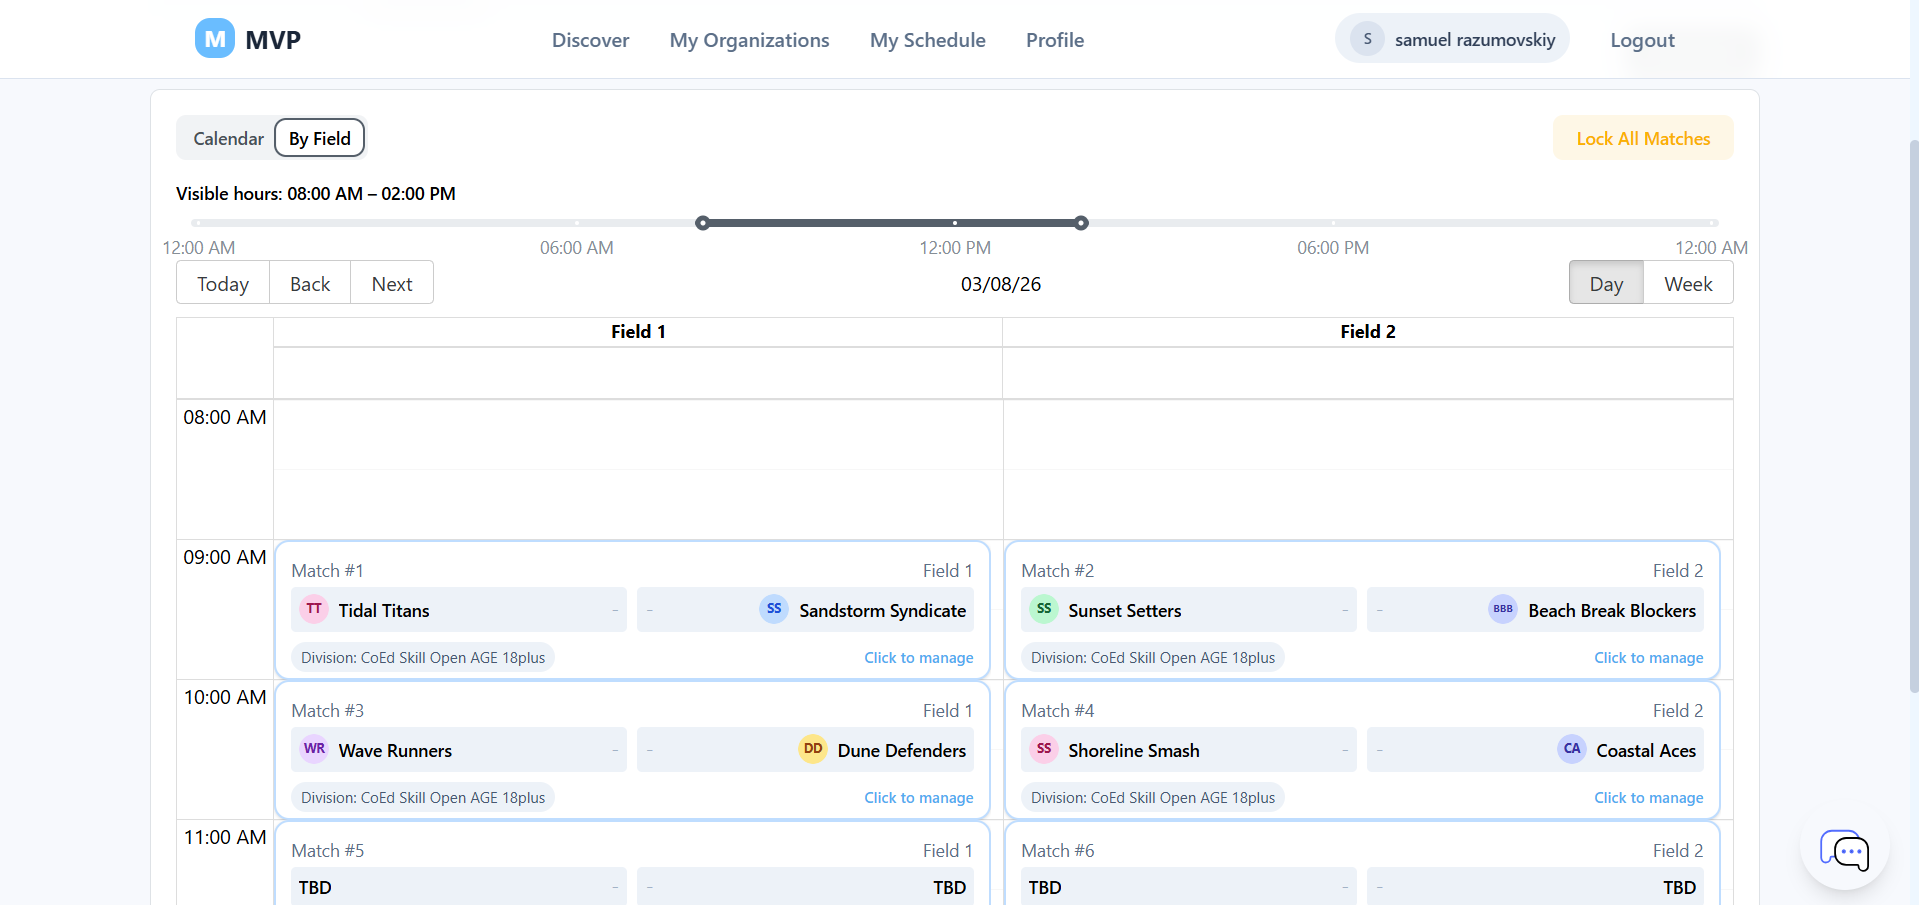
Task: Click Match #4 division tag
Action: [x=1153, y=797]
